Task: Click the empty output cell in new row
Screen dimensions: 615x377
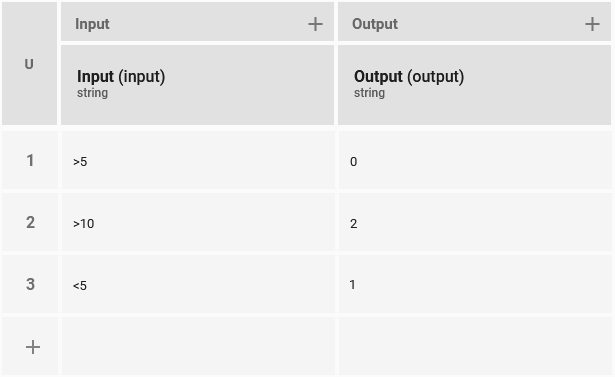Action: click(475, 346)
